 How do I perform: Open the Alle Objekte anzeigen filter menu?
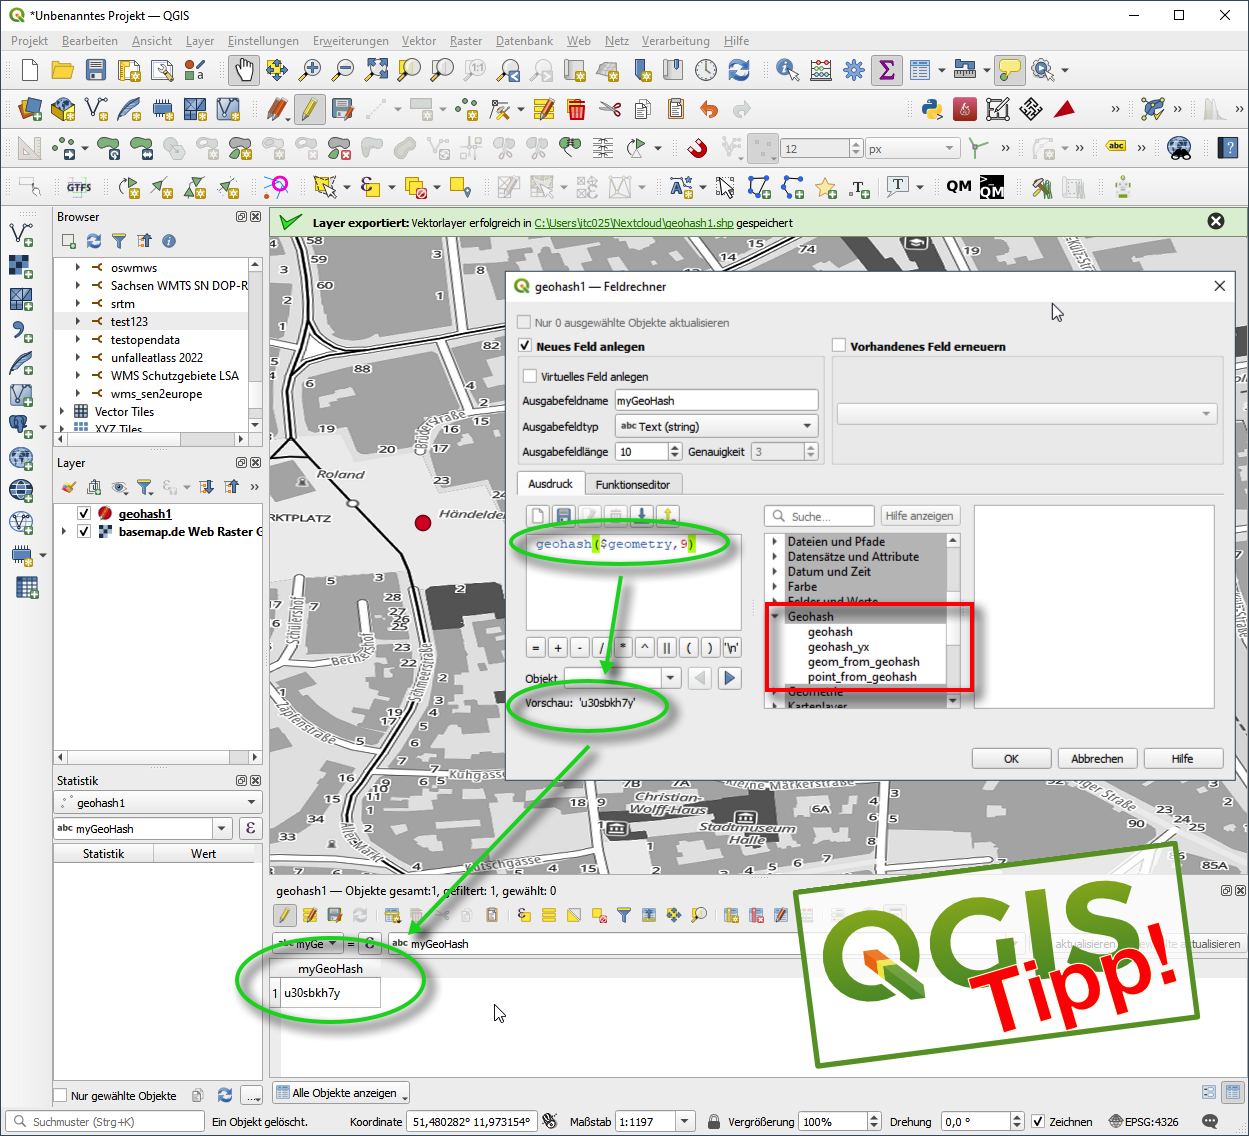340,1093
